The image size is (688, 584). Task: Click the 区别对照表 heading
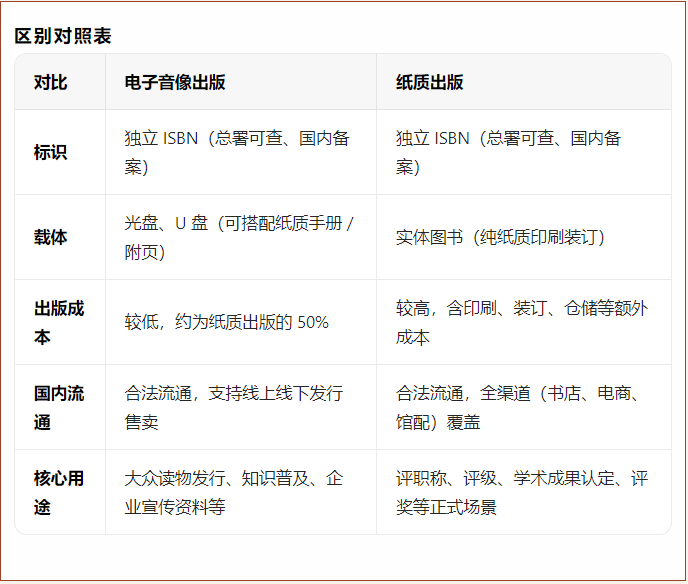(x=63, y=36)
